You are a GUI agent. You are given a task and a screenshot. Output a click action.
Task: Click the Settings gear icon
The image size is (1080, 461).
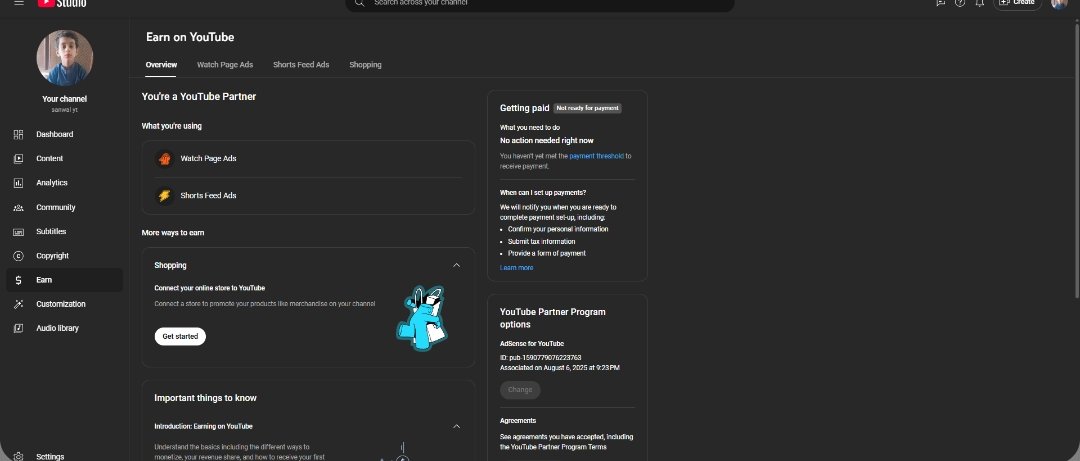(19, 456)
